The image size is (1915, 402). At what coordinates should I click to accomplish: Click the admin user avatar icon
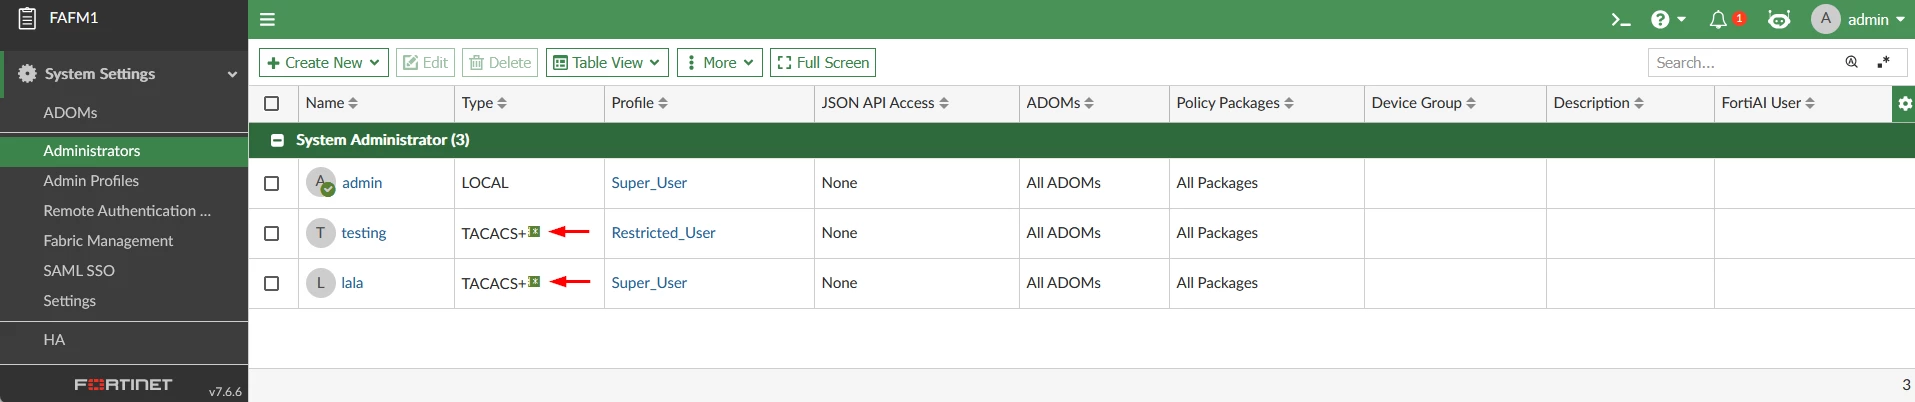click(x=1826, y=19)
